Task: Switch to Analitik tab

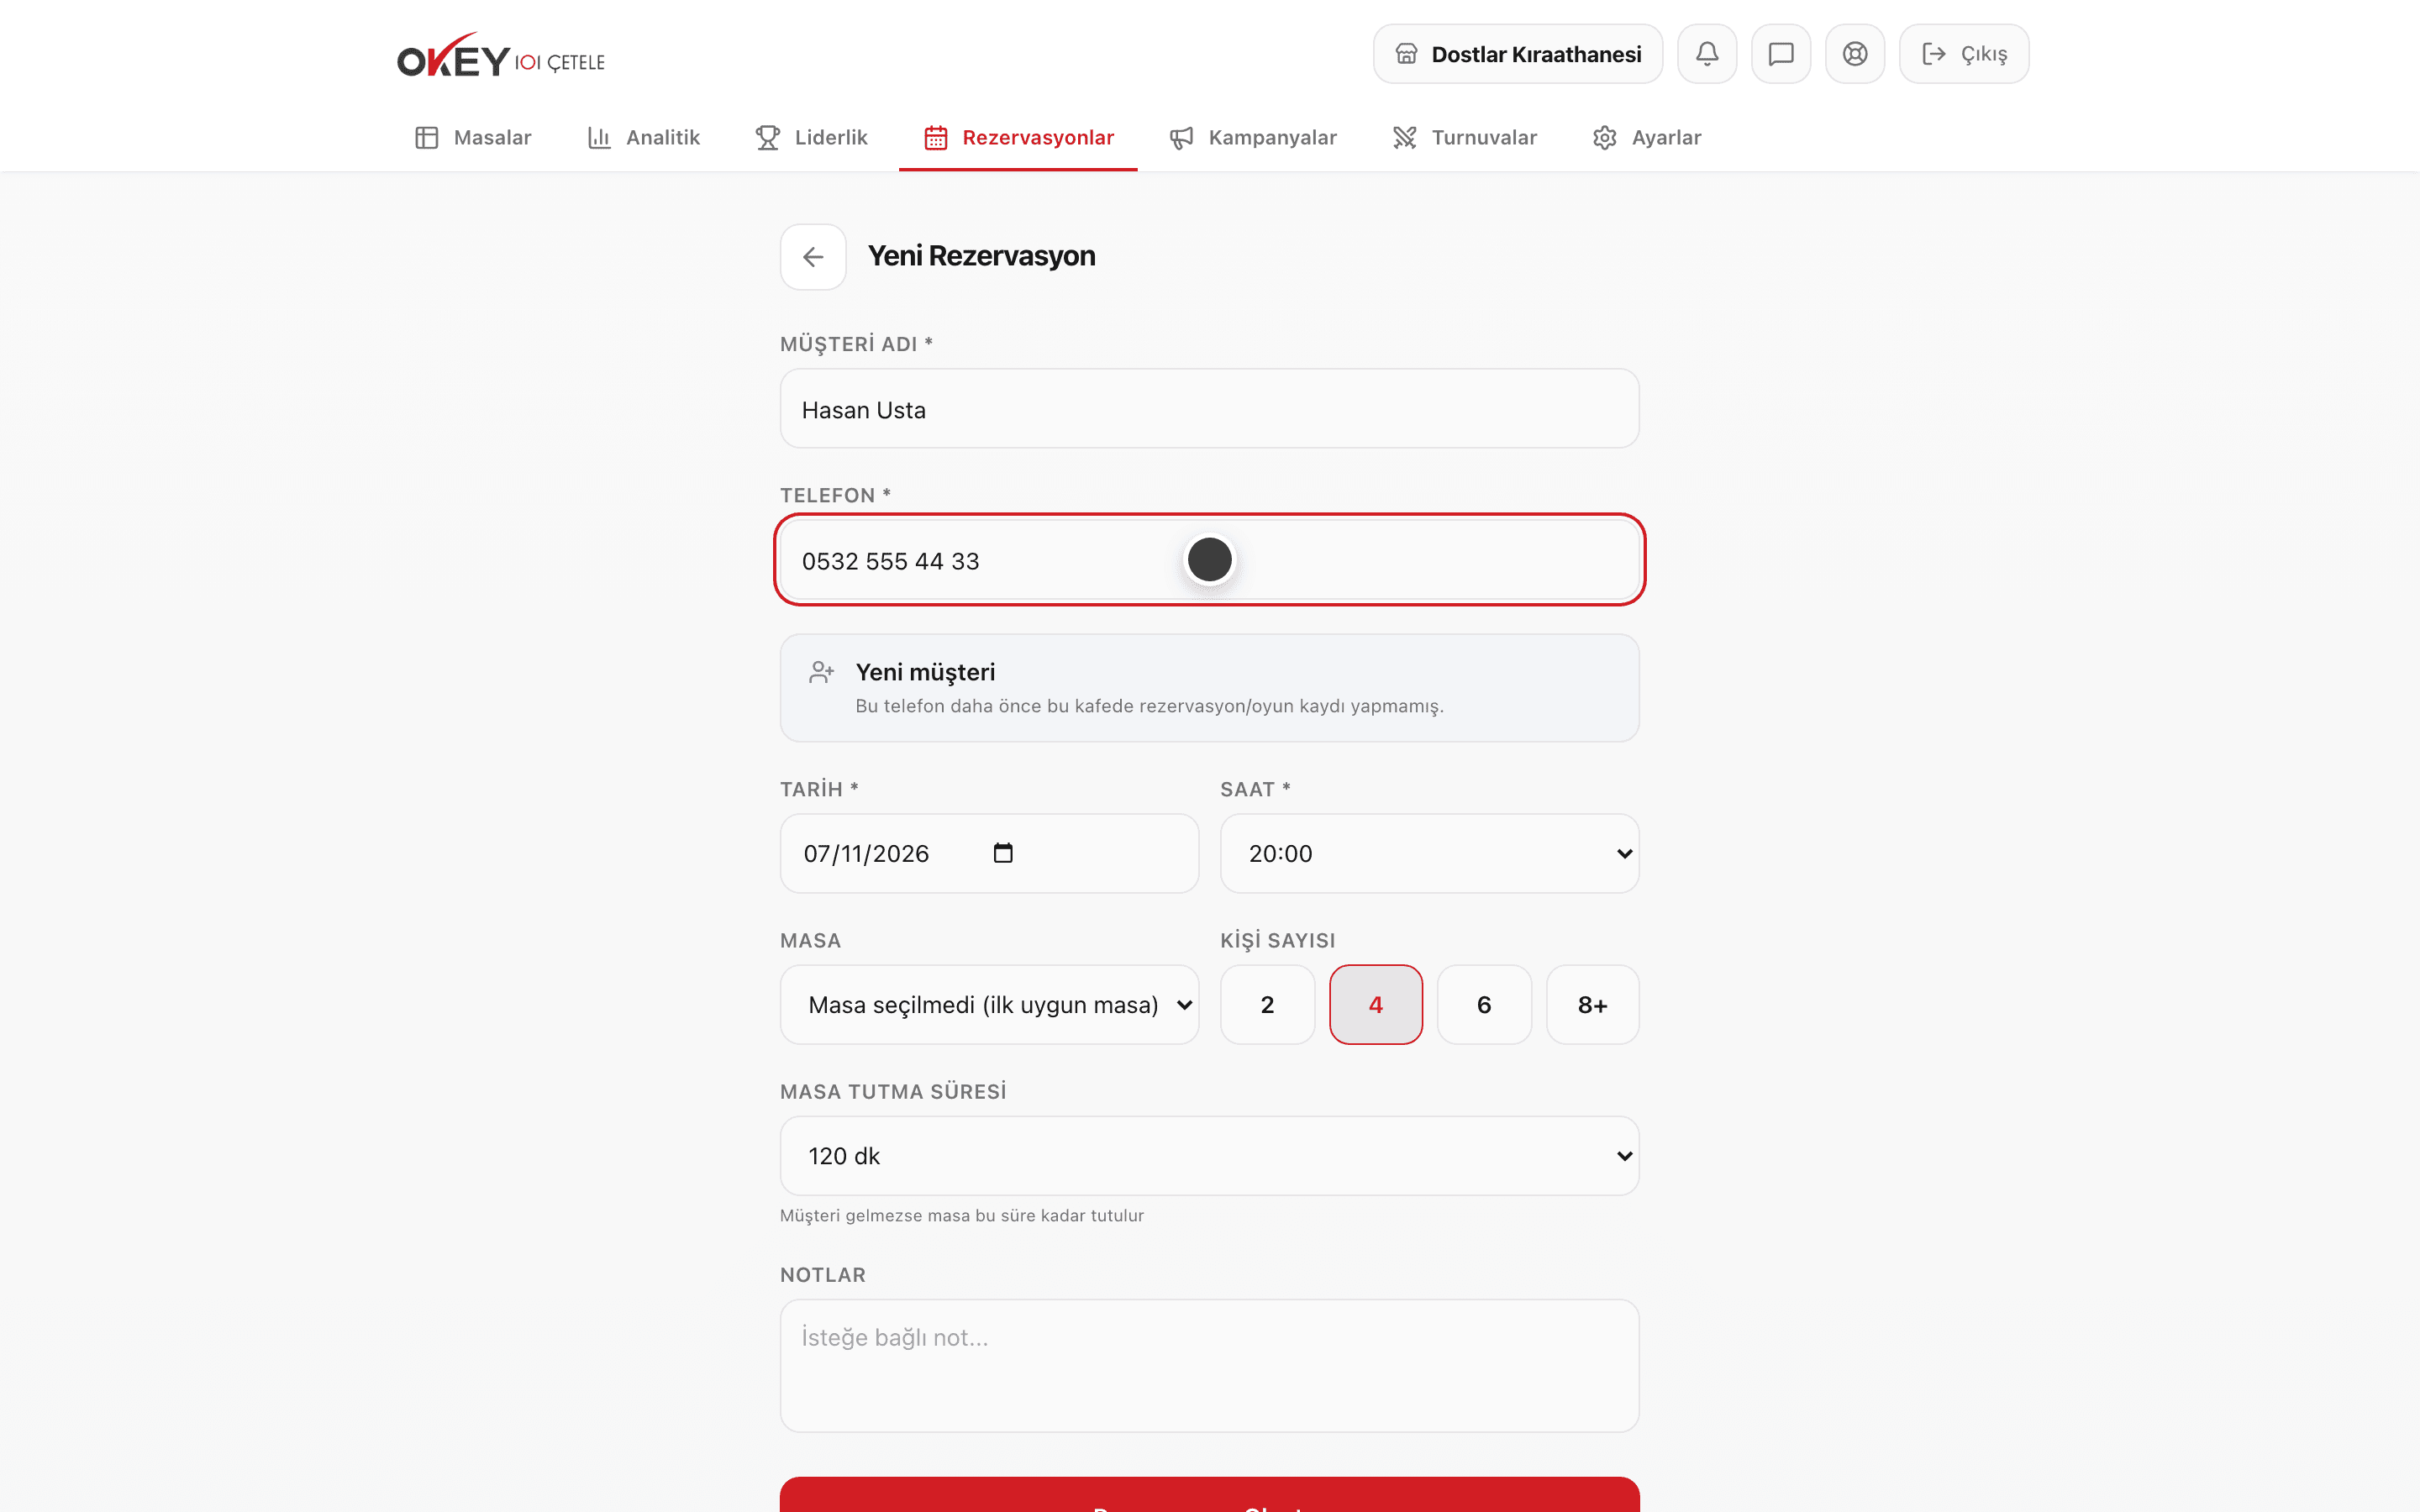Action: click(643, 138)
